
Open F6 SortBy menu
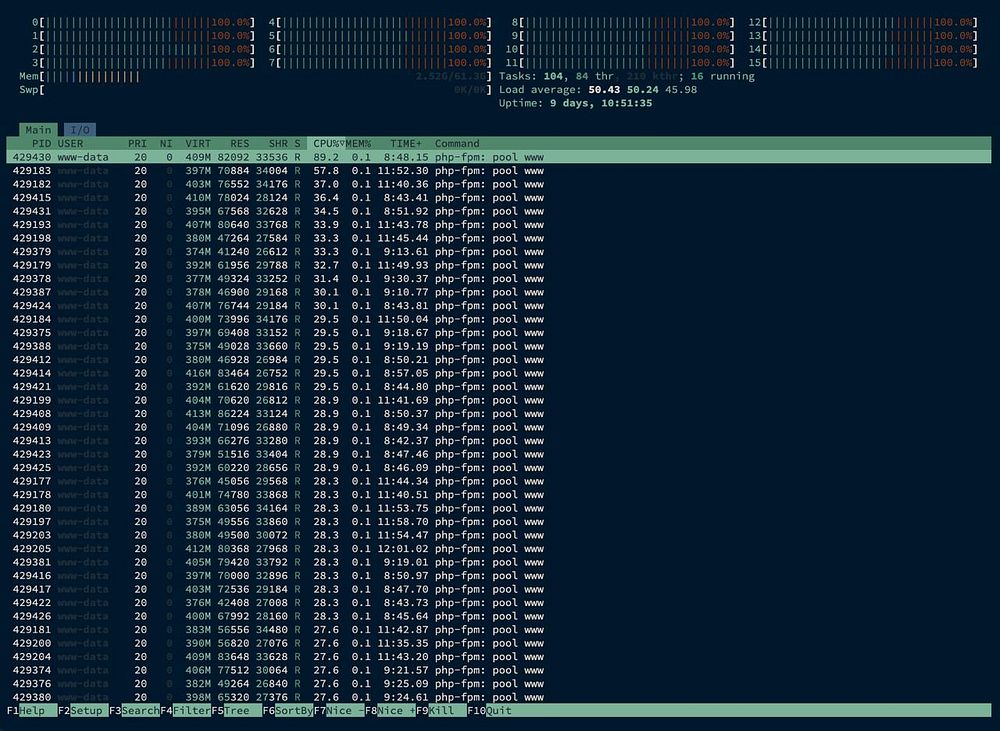tap(287, 711)
